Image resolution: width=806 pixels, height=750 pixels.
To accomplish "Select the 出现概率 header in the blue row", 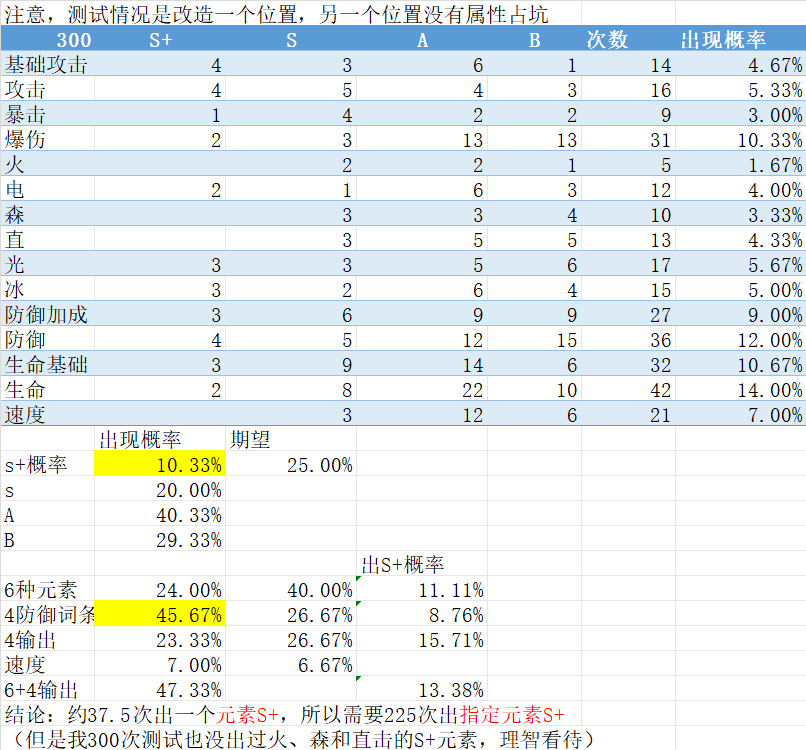I will coord(723,40).
